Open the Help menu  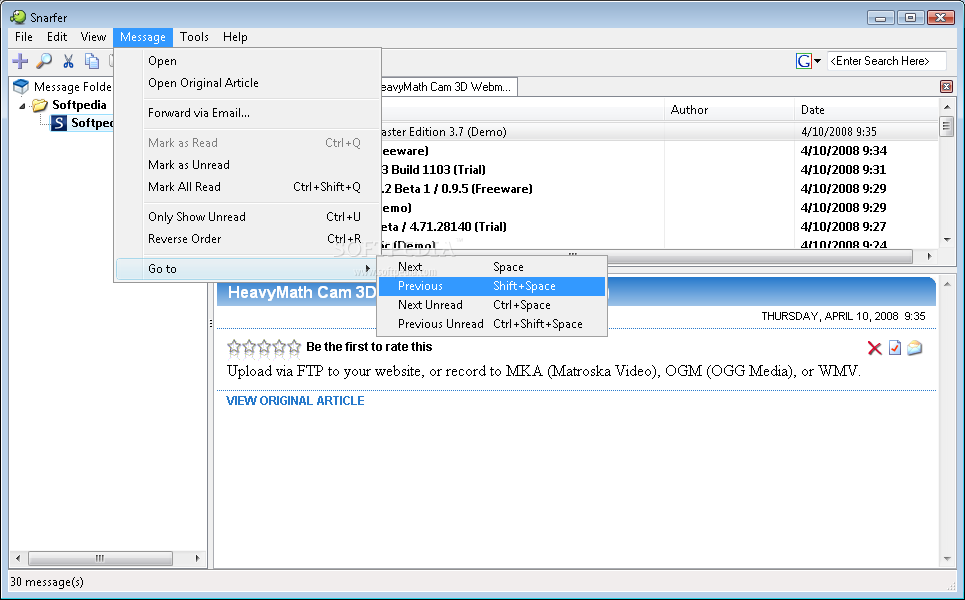[235, 37]
